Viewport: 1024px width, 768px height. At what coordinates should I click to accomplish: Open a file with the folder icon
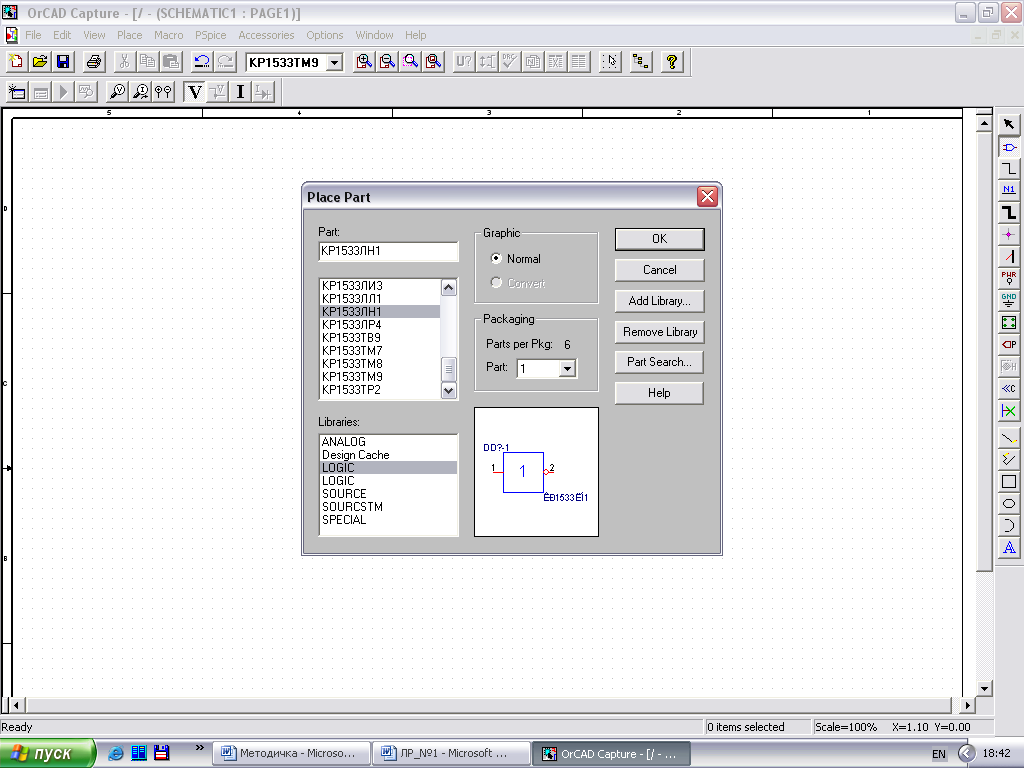click(40, 62)
